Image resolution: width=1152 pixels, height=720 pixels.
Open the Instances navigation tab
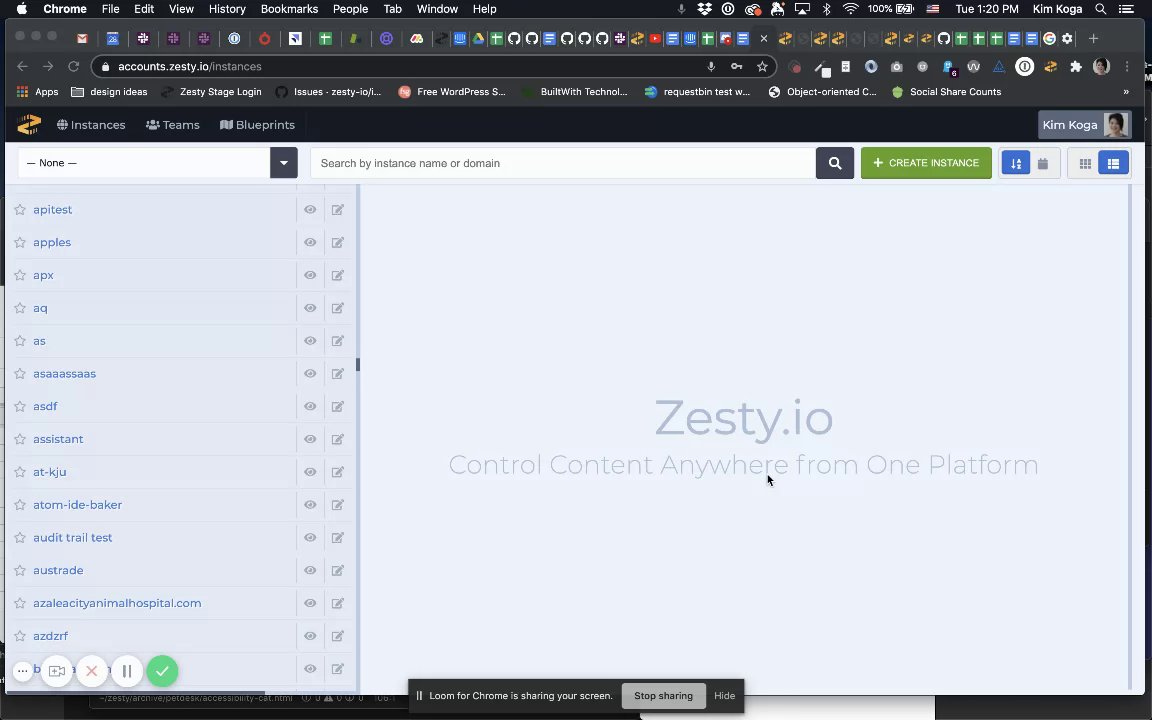click(x=91, y=125)
